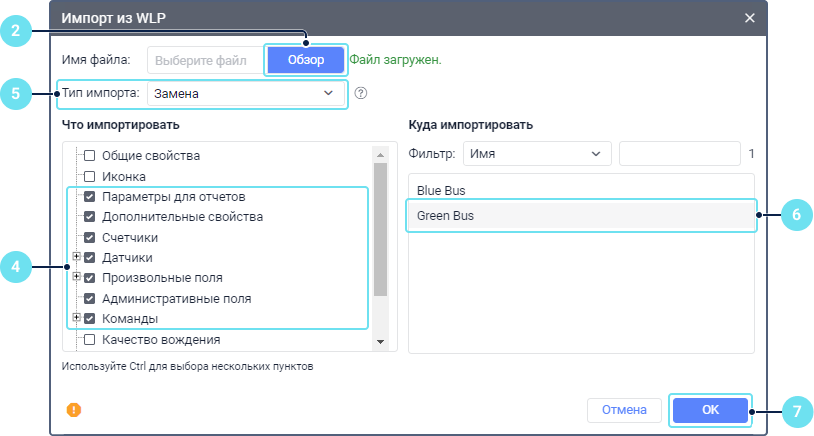Screen dimensions: 814x436
Task: Expand the Произвольные поля node
Action: tap(76, 277)
